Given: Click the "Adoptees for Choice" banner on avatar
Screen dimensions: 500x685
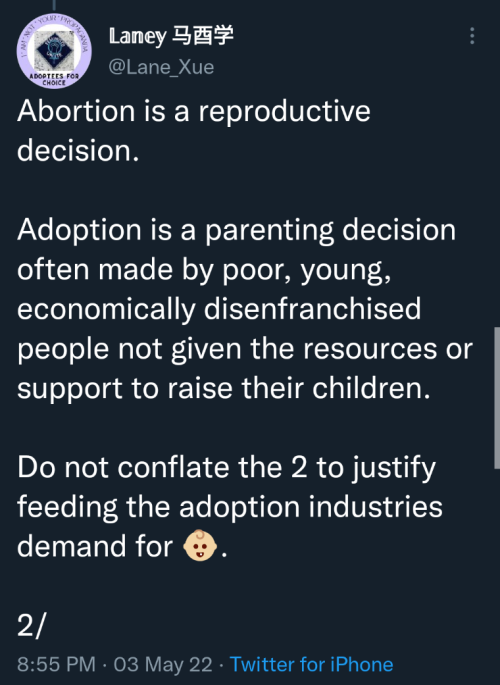Looking at the screenshot, I should (x=54, y=79).
